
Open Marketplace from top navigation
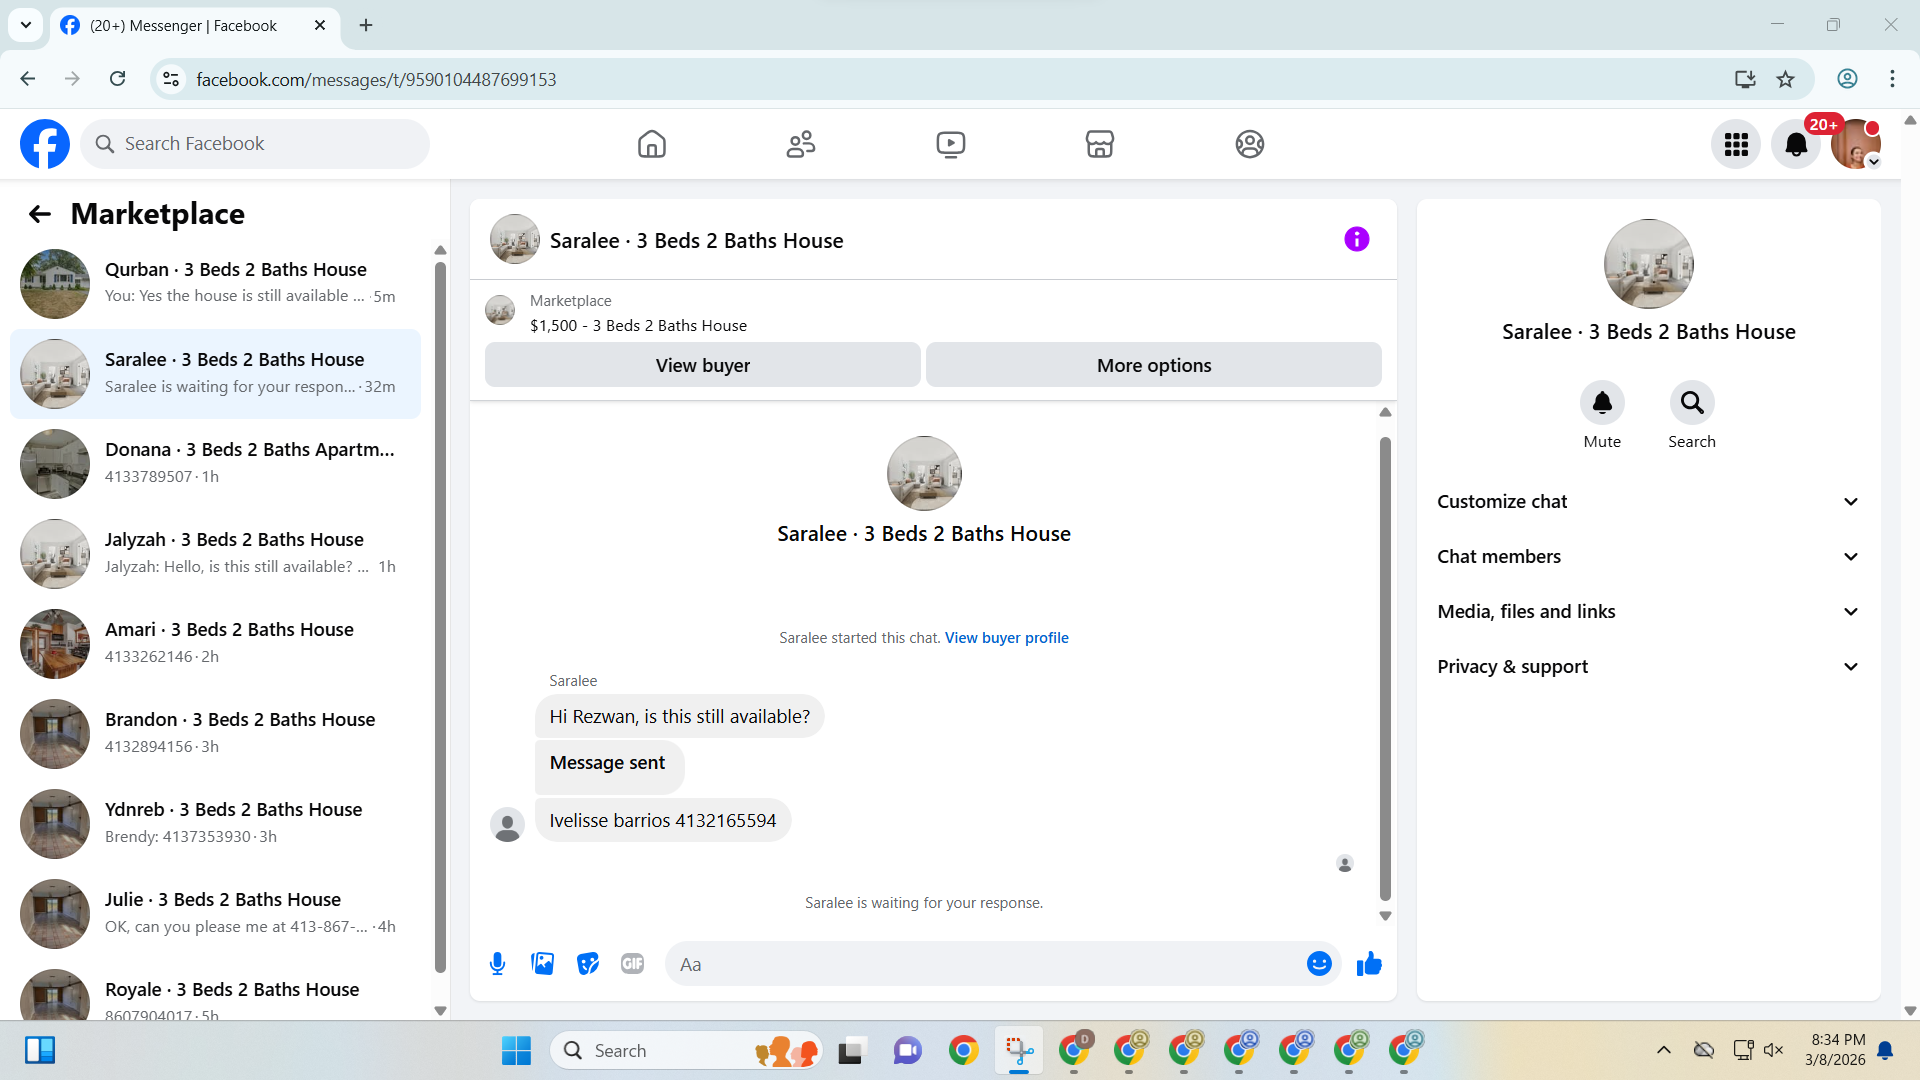(1099, 144)
